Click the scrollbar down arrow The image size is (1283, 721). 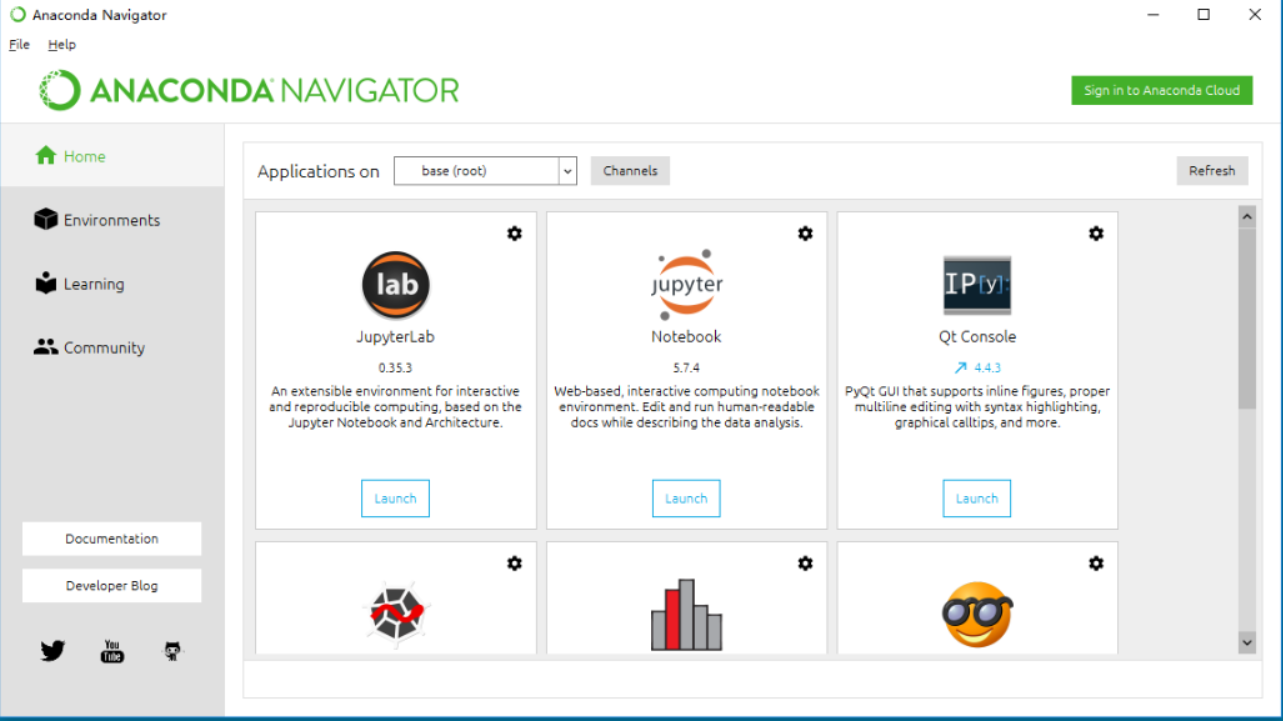click(x=1247, y=642)
